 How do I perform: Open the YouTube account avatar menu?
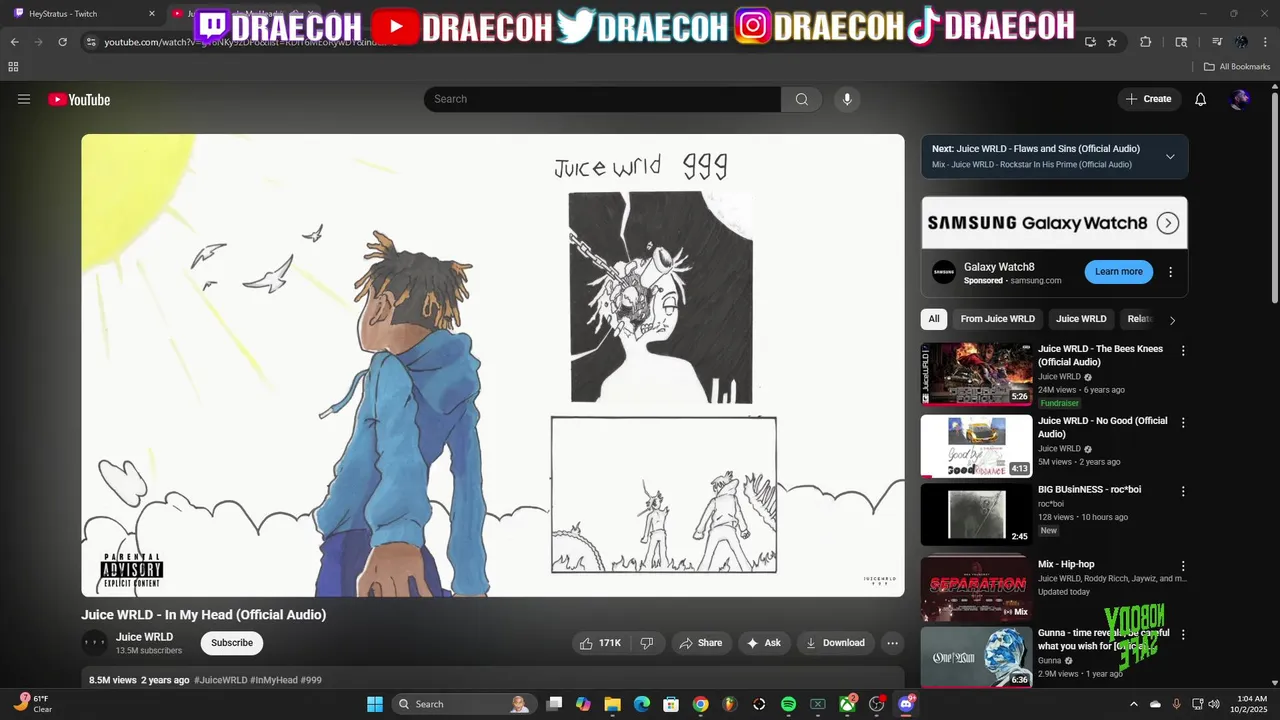pos(1241,99)
